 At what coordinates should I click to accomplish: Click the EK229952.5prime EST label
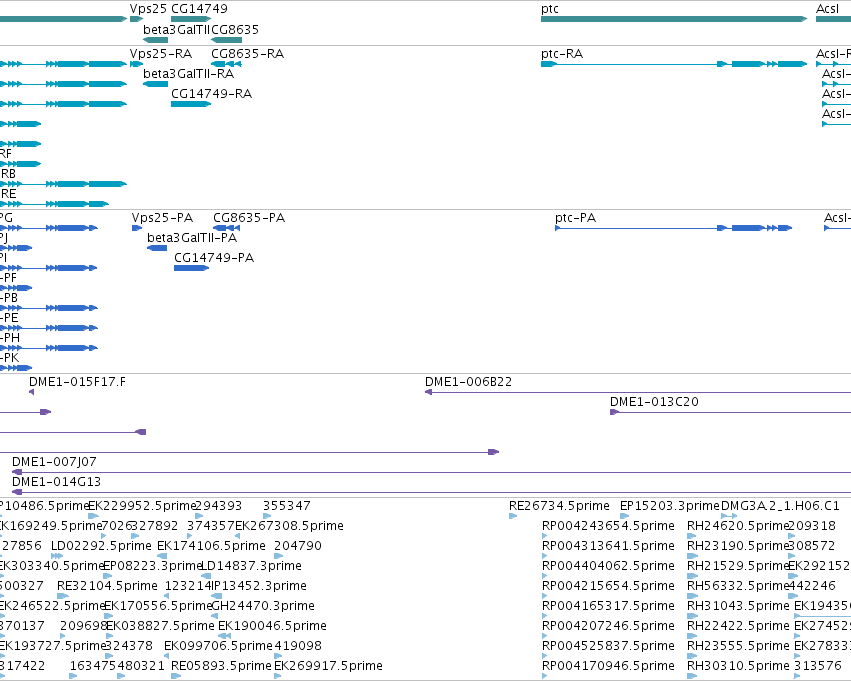coord(141,506)
